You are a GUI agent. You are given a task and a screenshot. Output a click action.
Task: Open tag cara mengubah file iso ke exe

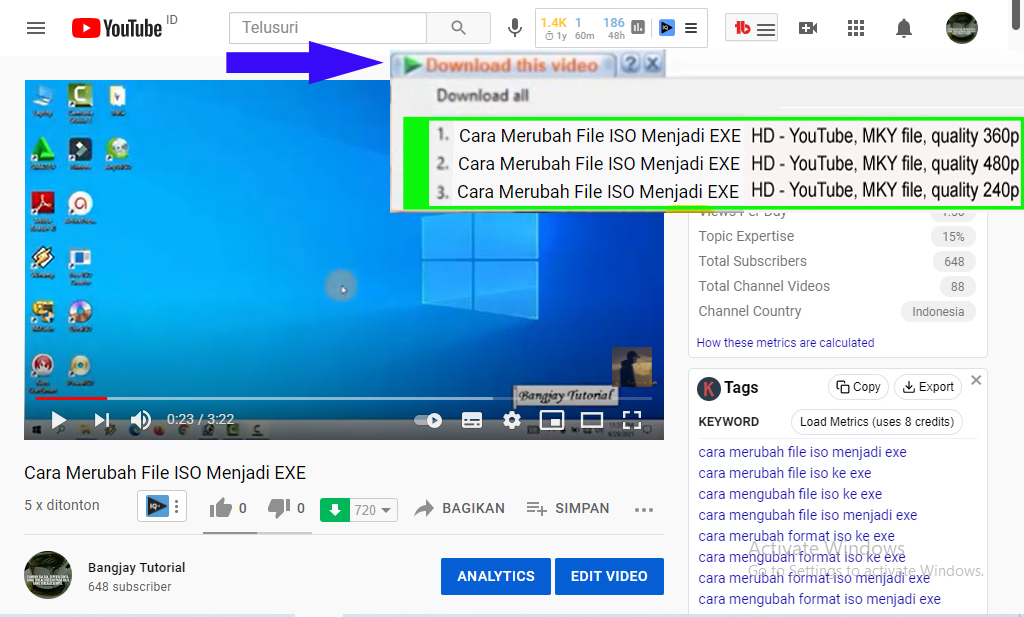790,494
